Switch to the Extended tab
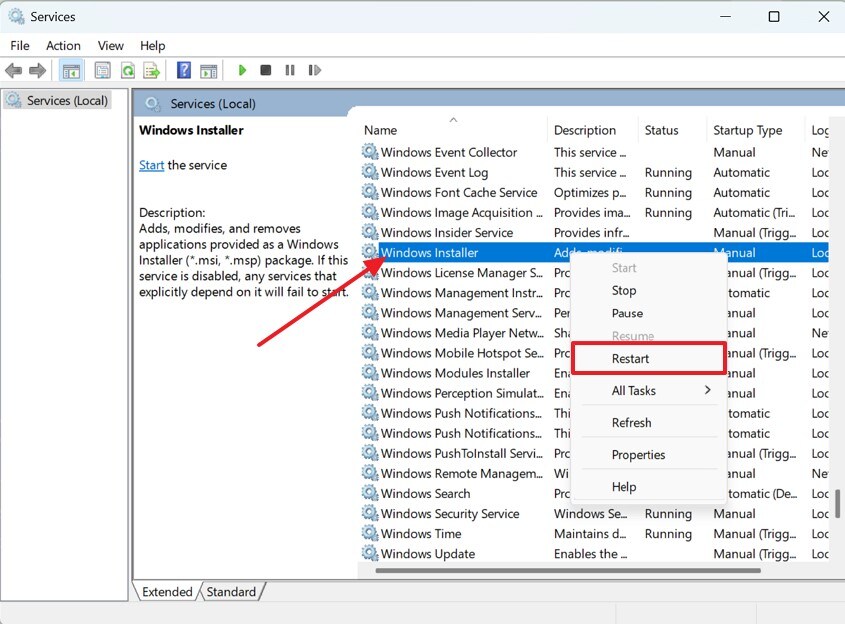The width and height of the screenshot is (845, 624). pyautogui.click(x=167, y=592)
